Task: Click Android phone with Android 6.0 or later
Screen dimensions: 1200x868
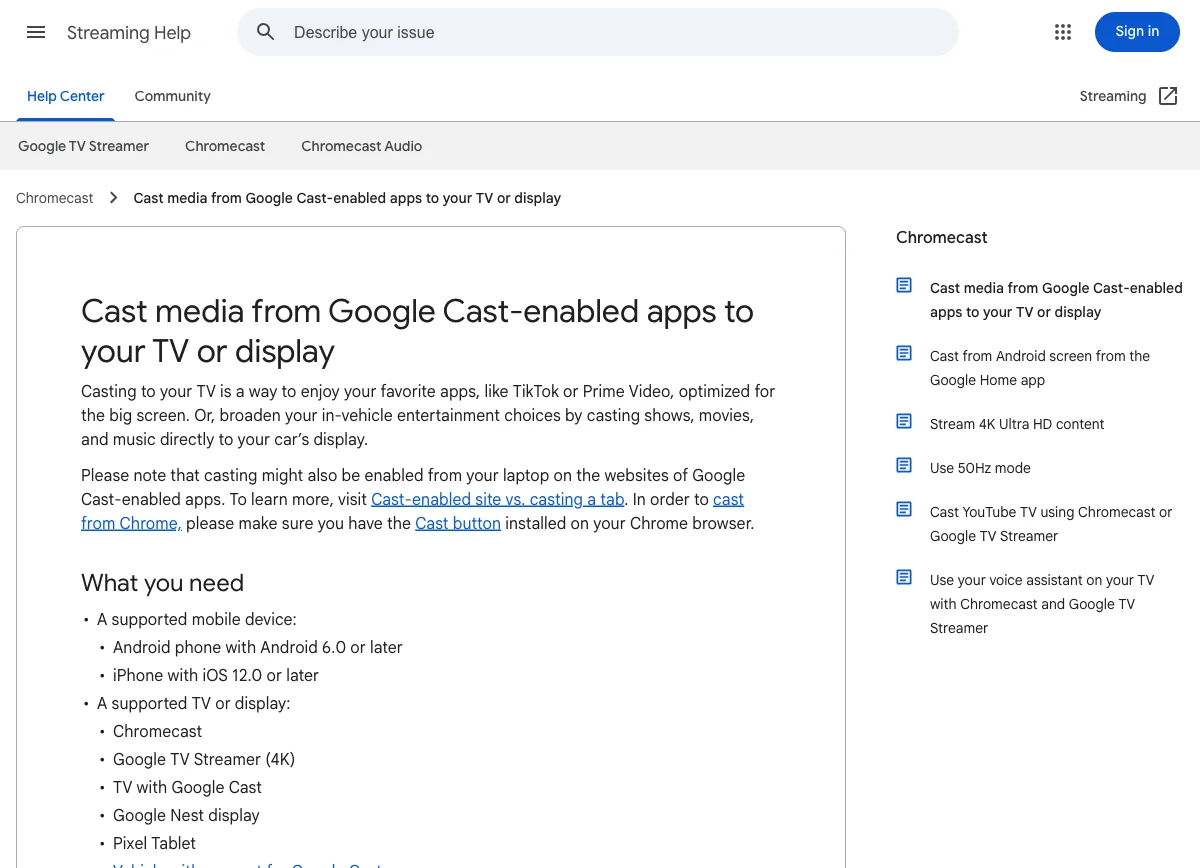Action: (258, 647)
